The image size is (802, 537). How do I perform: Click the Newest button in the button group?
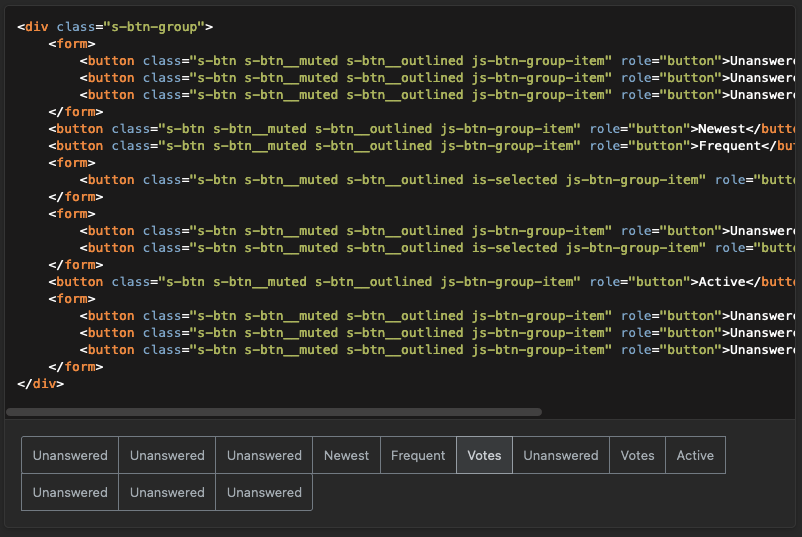(346, 455)
